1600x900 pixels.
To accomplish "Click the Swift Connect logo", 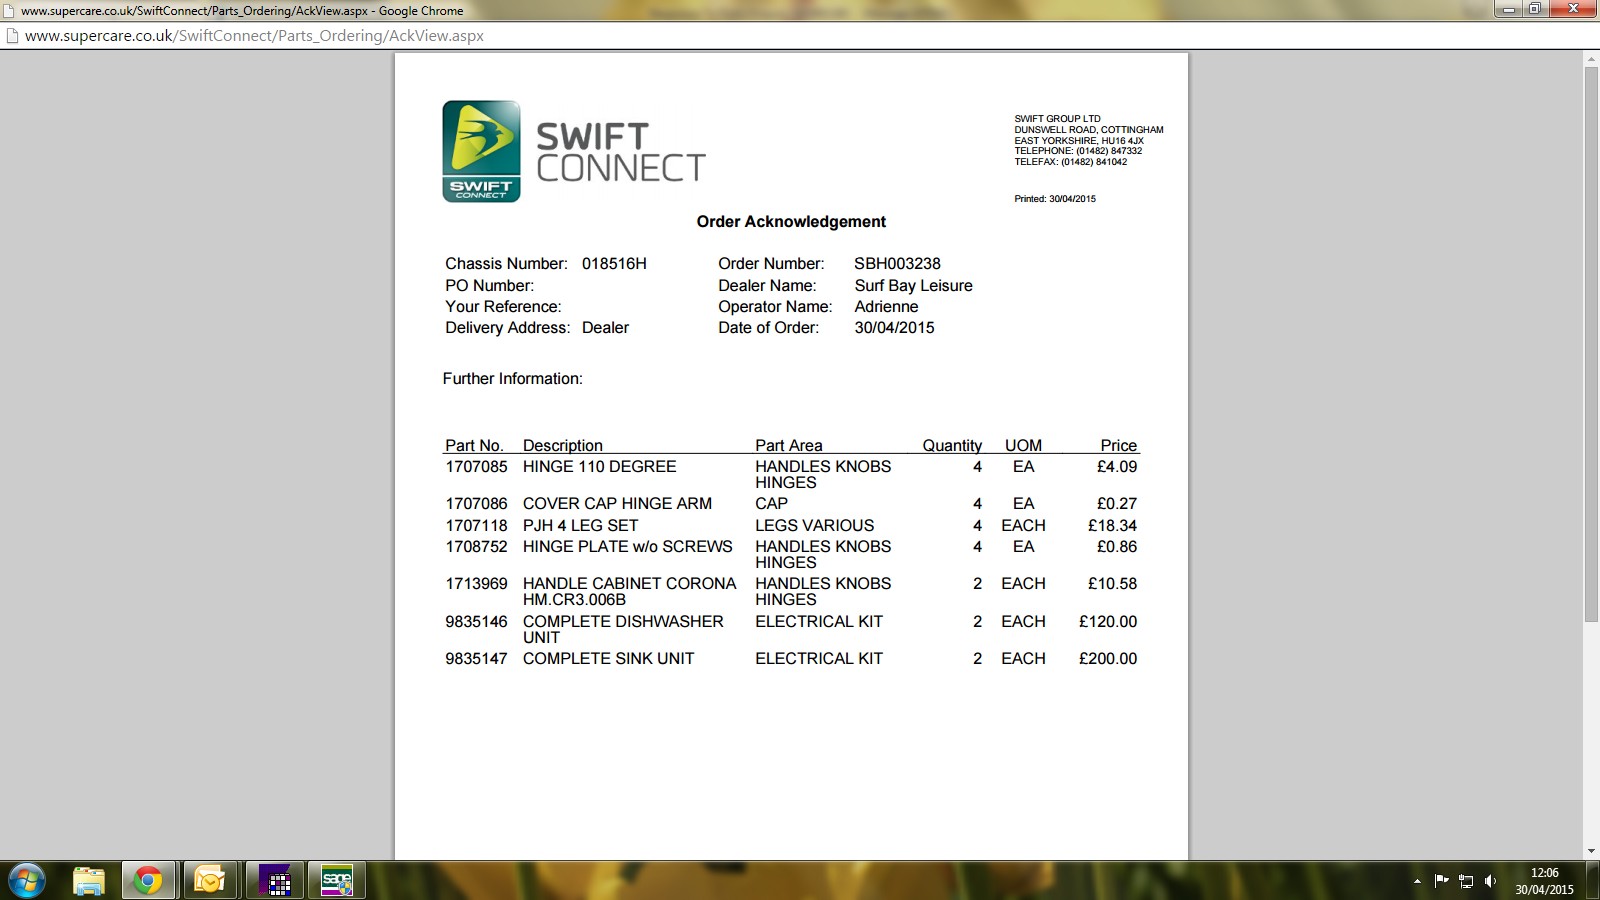I will point(574,151).
